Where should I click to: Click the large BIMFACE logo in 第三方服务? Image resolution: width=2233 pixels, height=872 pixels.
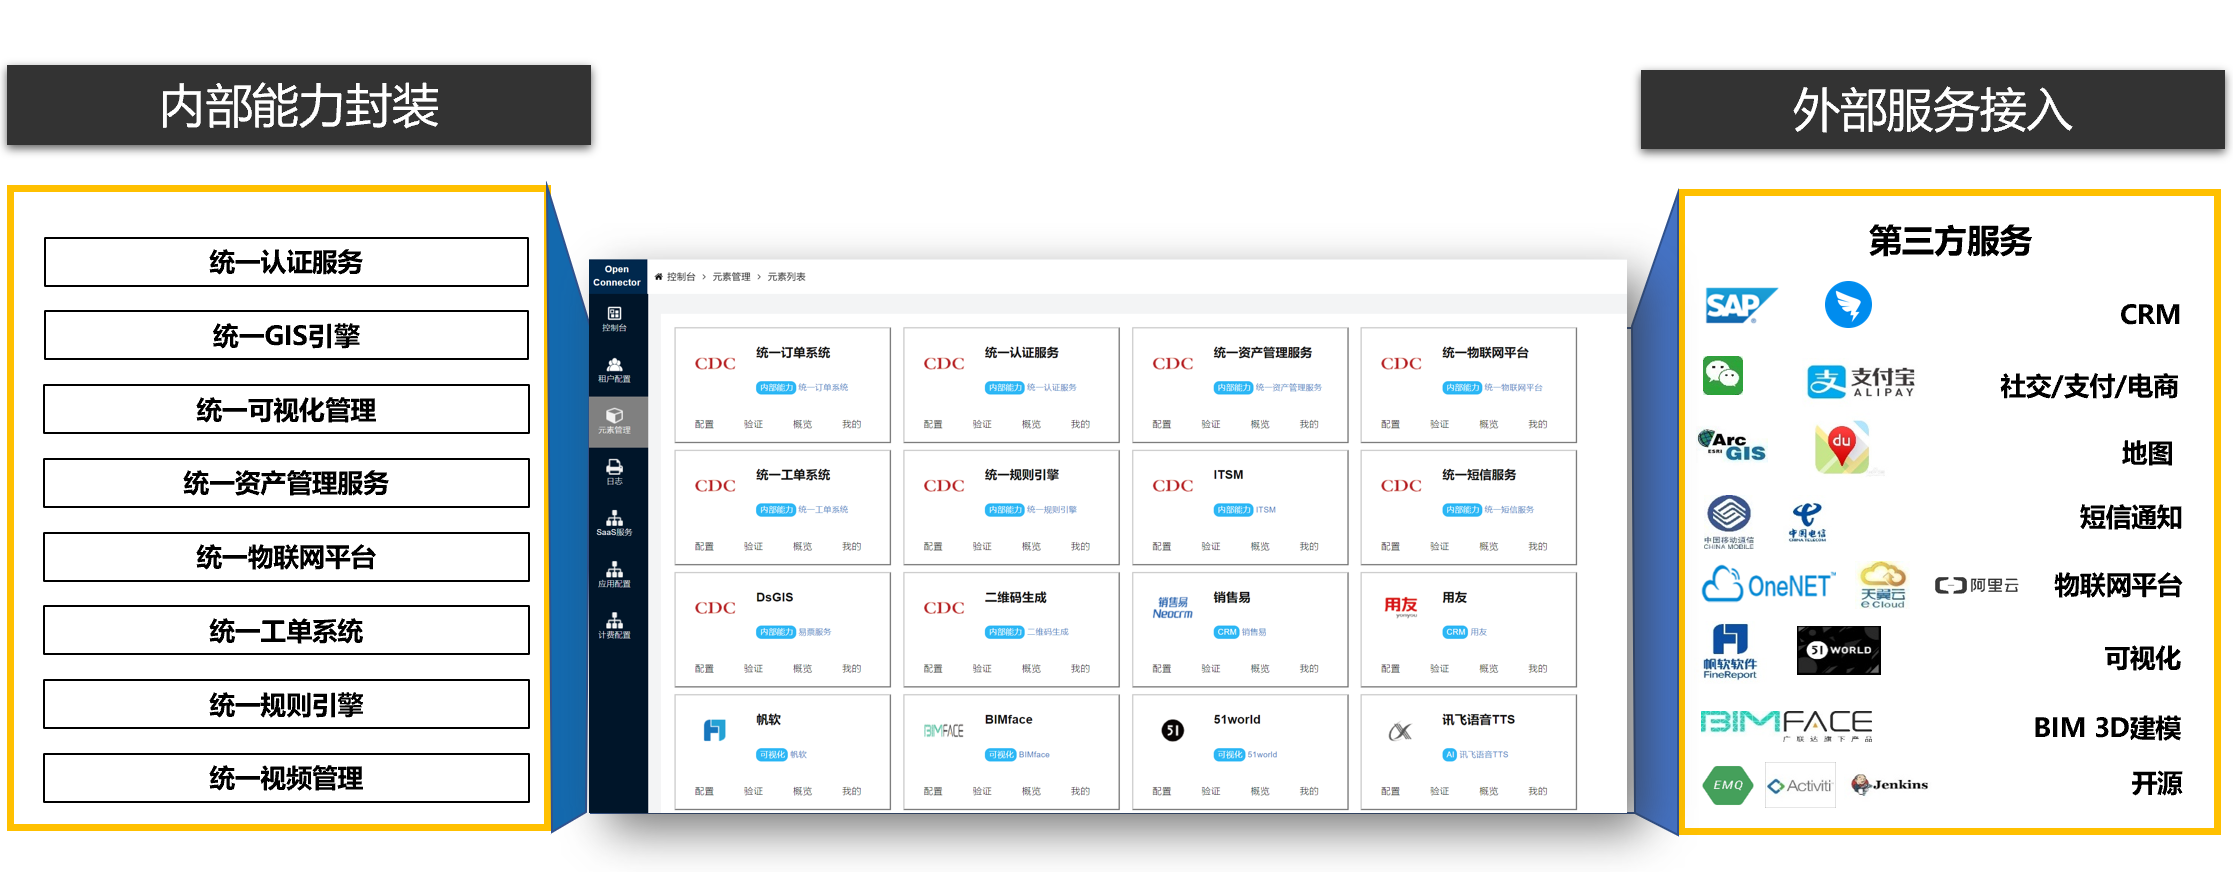tap(1786, 725)
